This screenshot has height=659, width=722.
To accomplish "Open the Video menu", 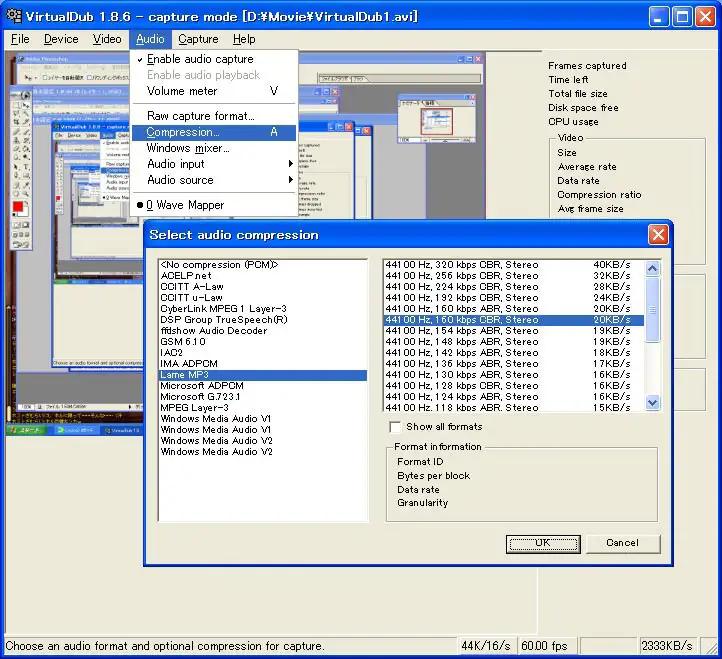I will (107, 39).
